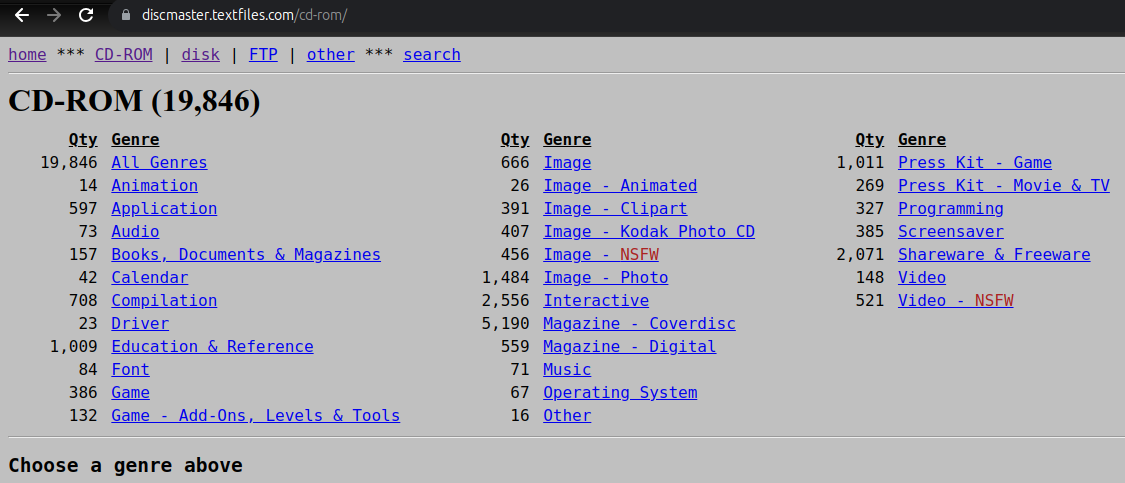Open Education & Reference genre

pos(212,347)
